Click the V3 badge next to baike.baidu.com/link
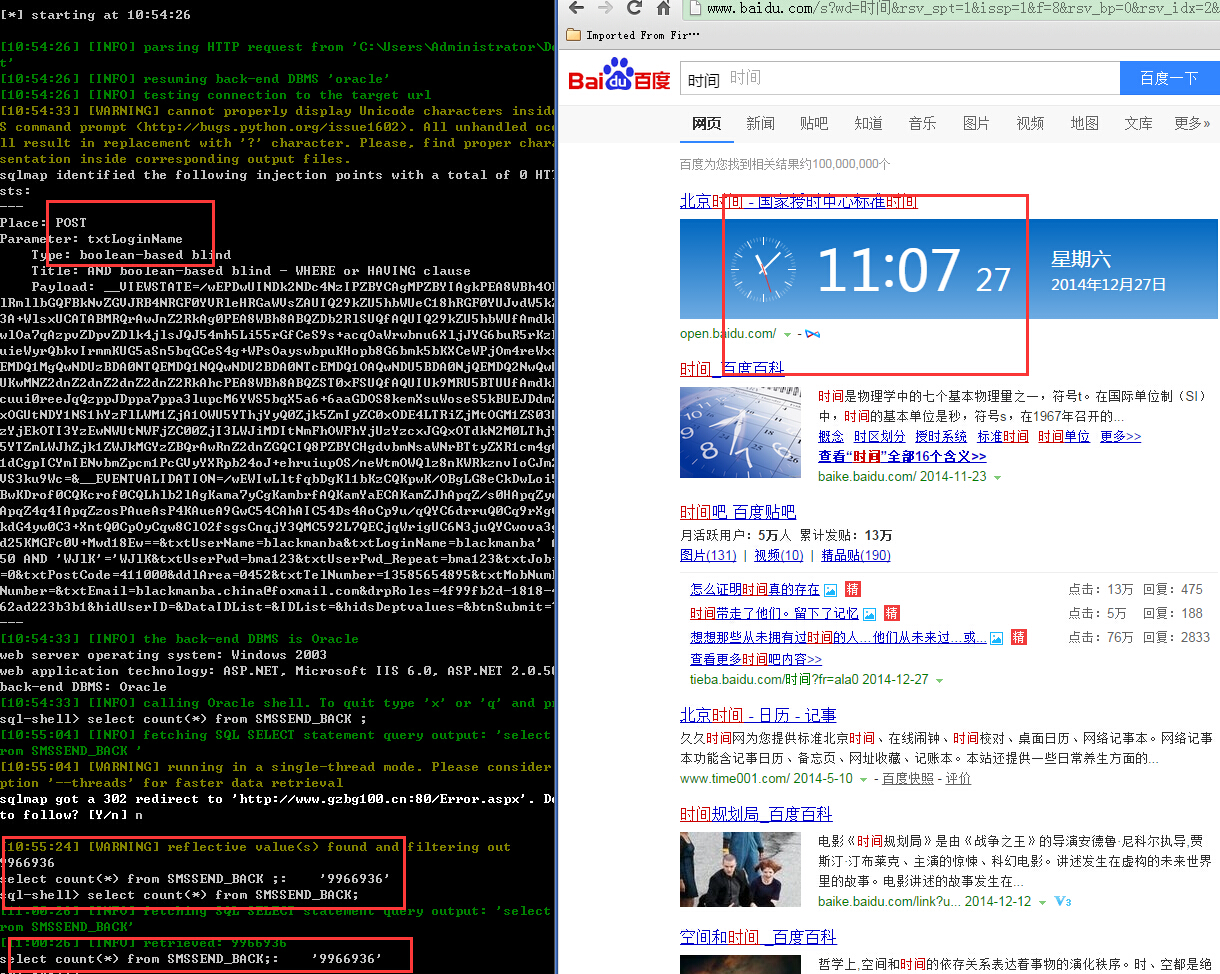Image resolution: width=1220 pixels, height=974 pixels. coord(1063,902)
